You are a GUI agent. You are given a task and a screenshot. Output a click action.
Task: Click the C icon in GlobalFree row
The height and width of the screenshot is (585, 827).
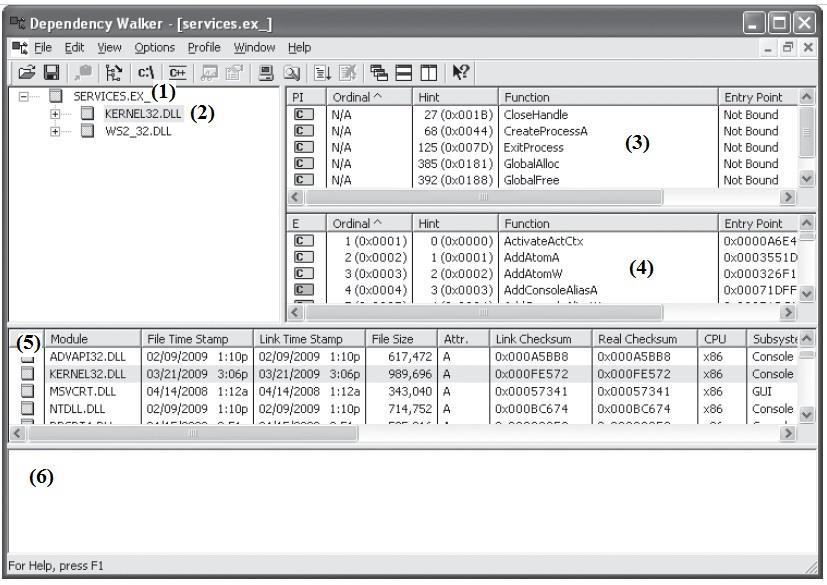click(x=304, y=180)
